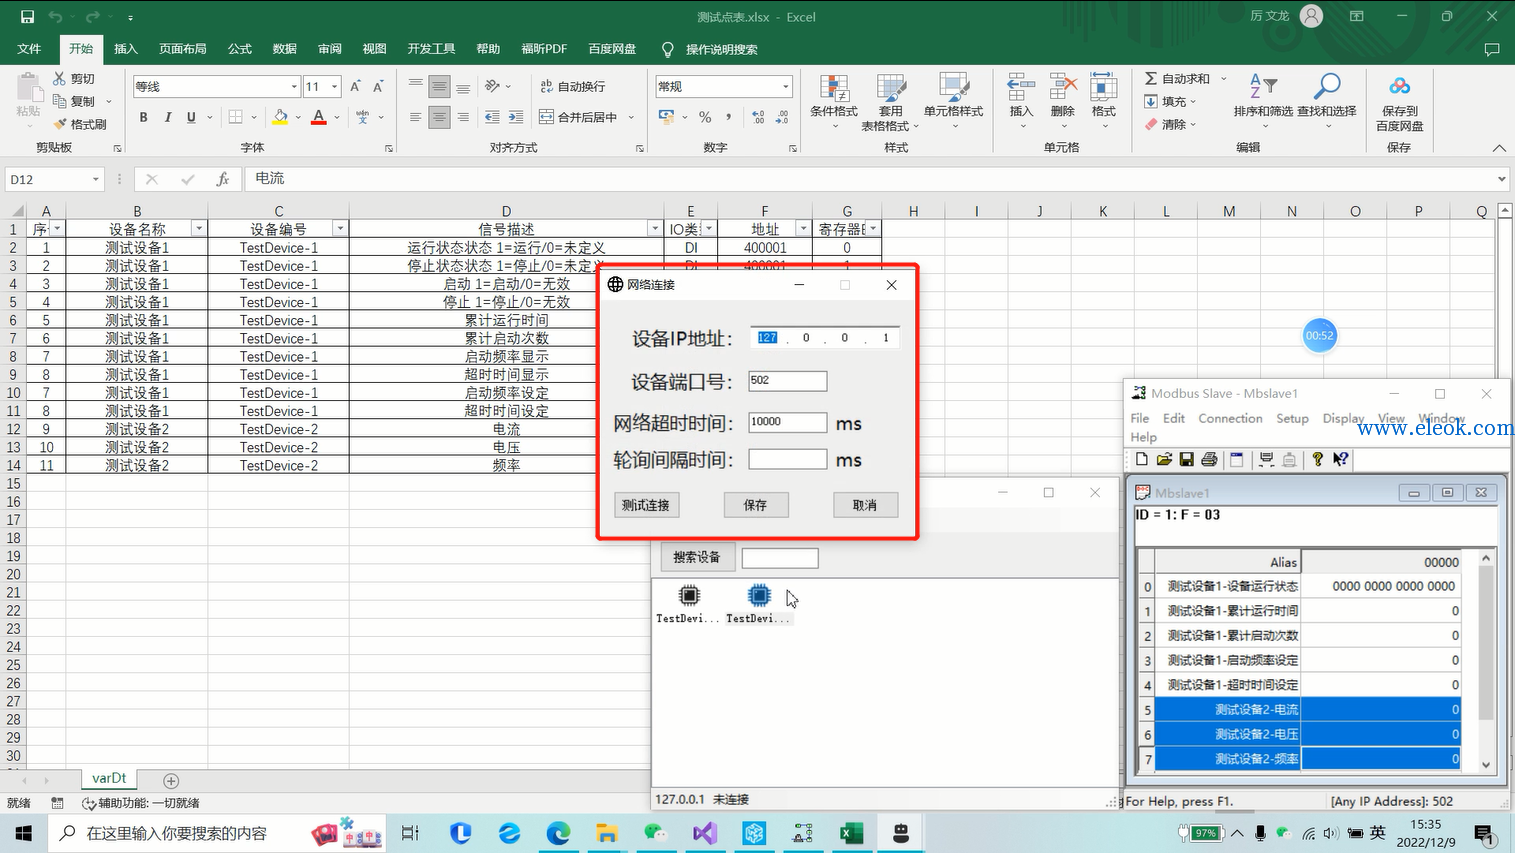Image resolution: width=1515 pixels, height=853 pixels.
Task: Click yellow question mark About icon in Modbus Slave
Action: point(1318,459)
